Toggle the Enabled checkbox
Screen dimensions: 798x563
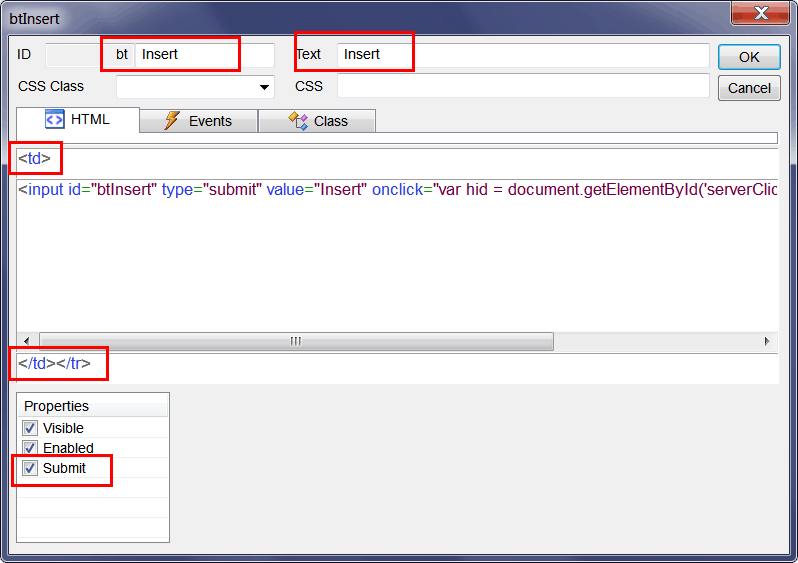click(30, 448)
